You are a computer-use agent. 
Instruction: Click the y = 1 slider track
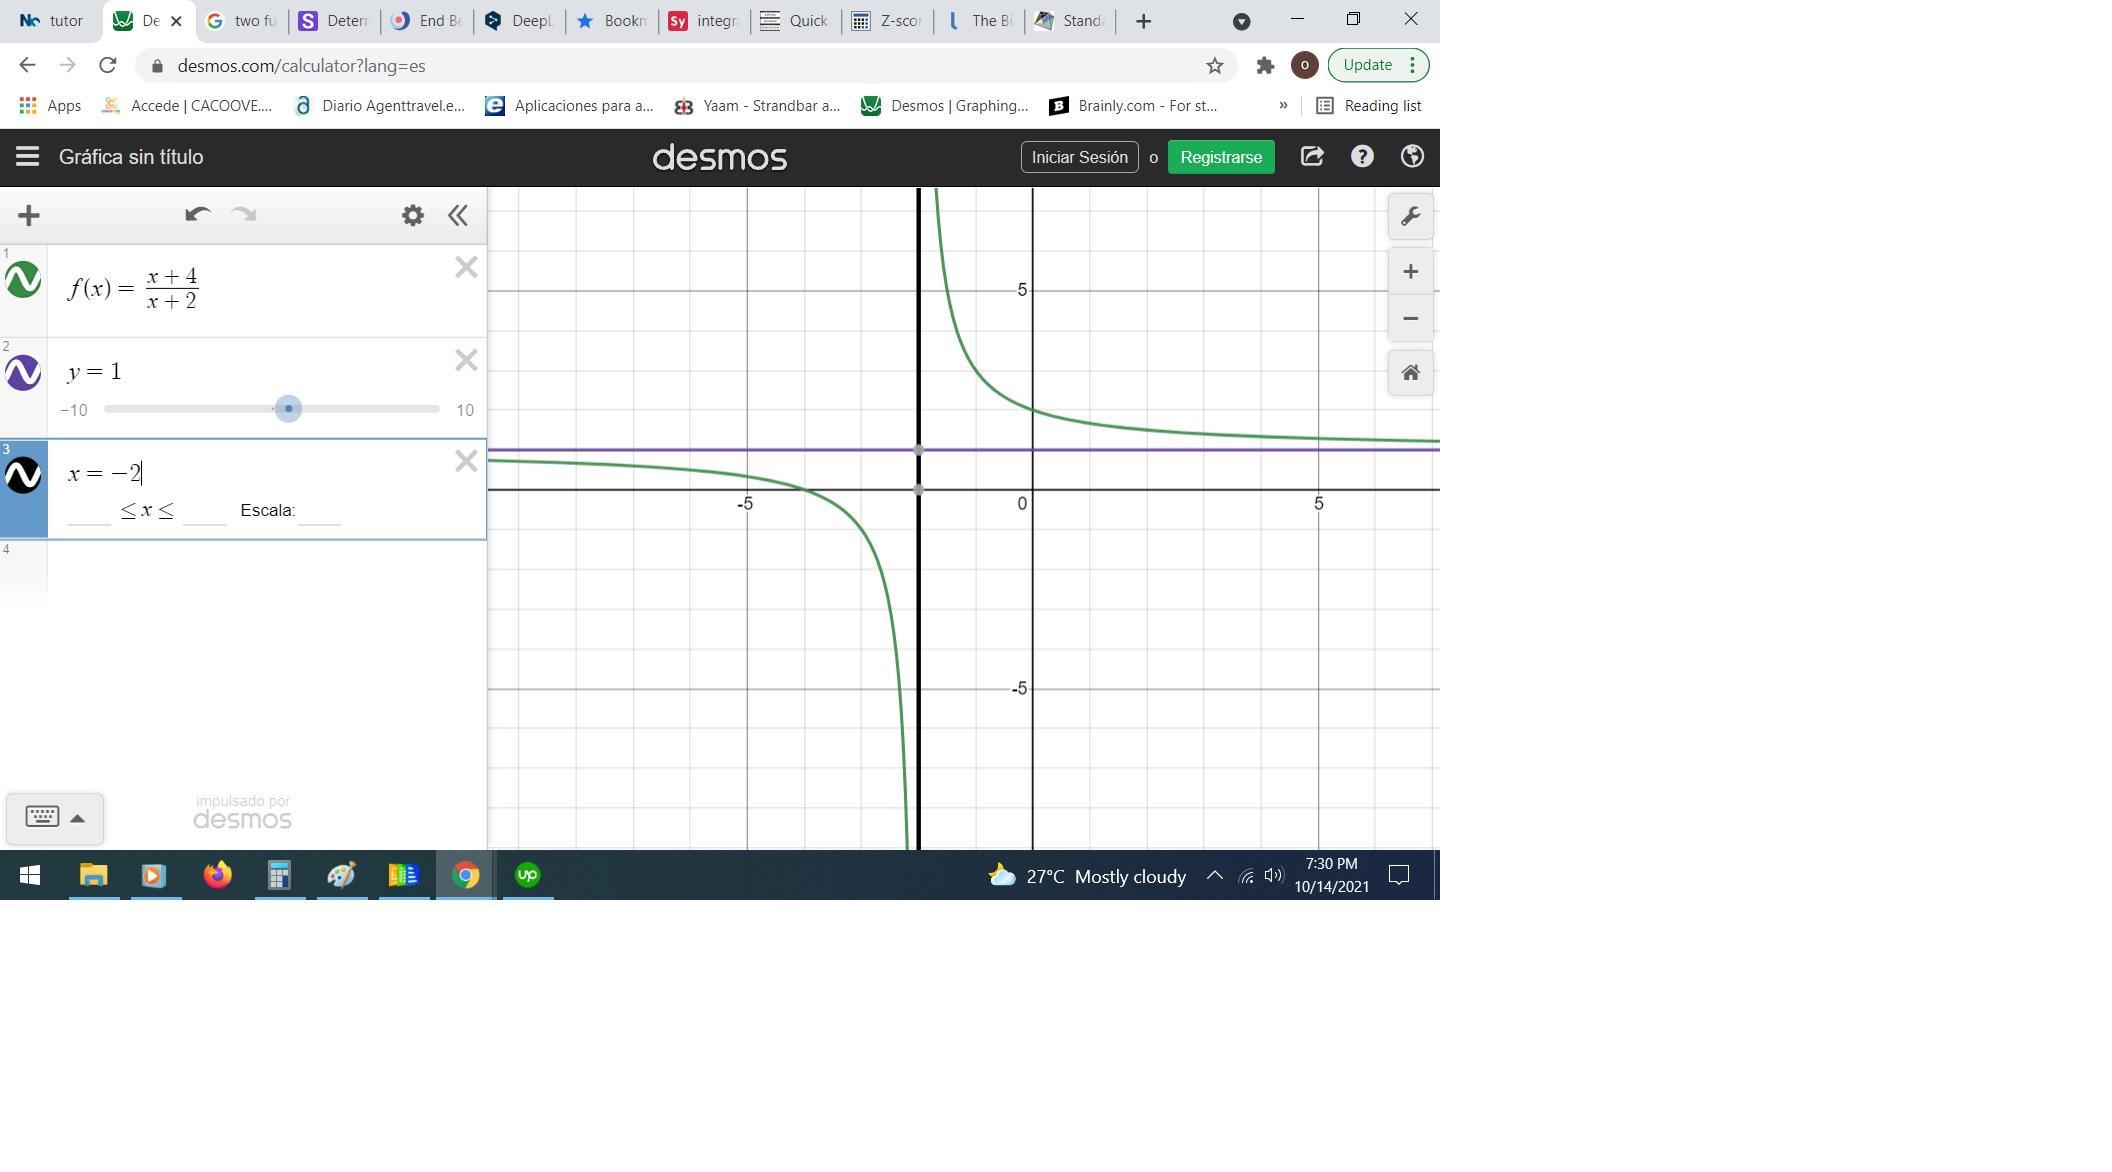pyautogui.click(x=380, y=409)
